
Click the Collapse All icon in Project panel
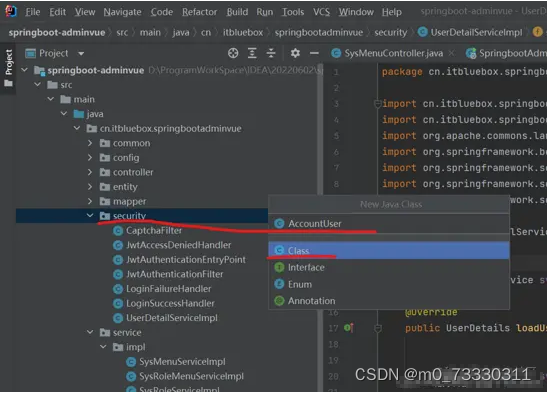coord(271,53)
